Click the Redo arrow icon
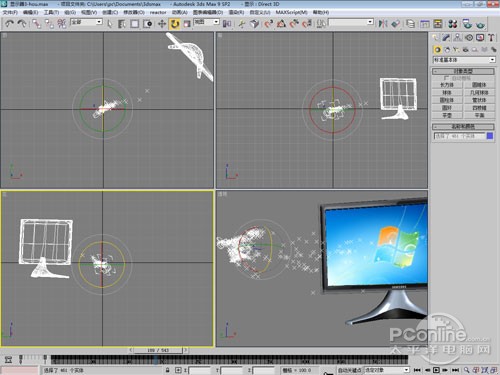Image resolution: width=500 pixels, height=375 pixels. click(22, 24)
